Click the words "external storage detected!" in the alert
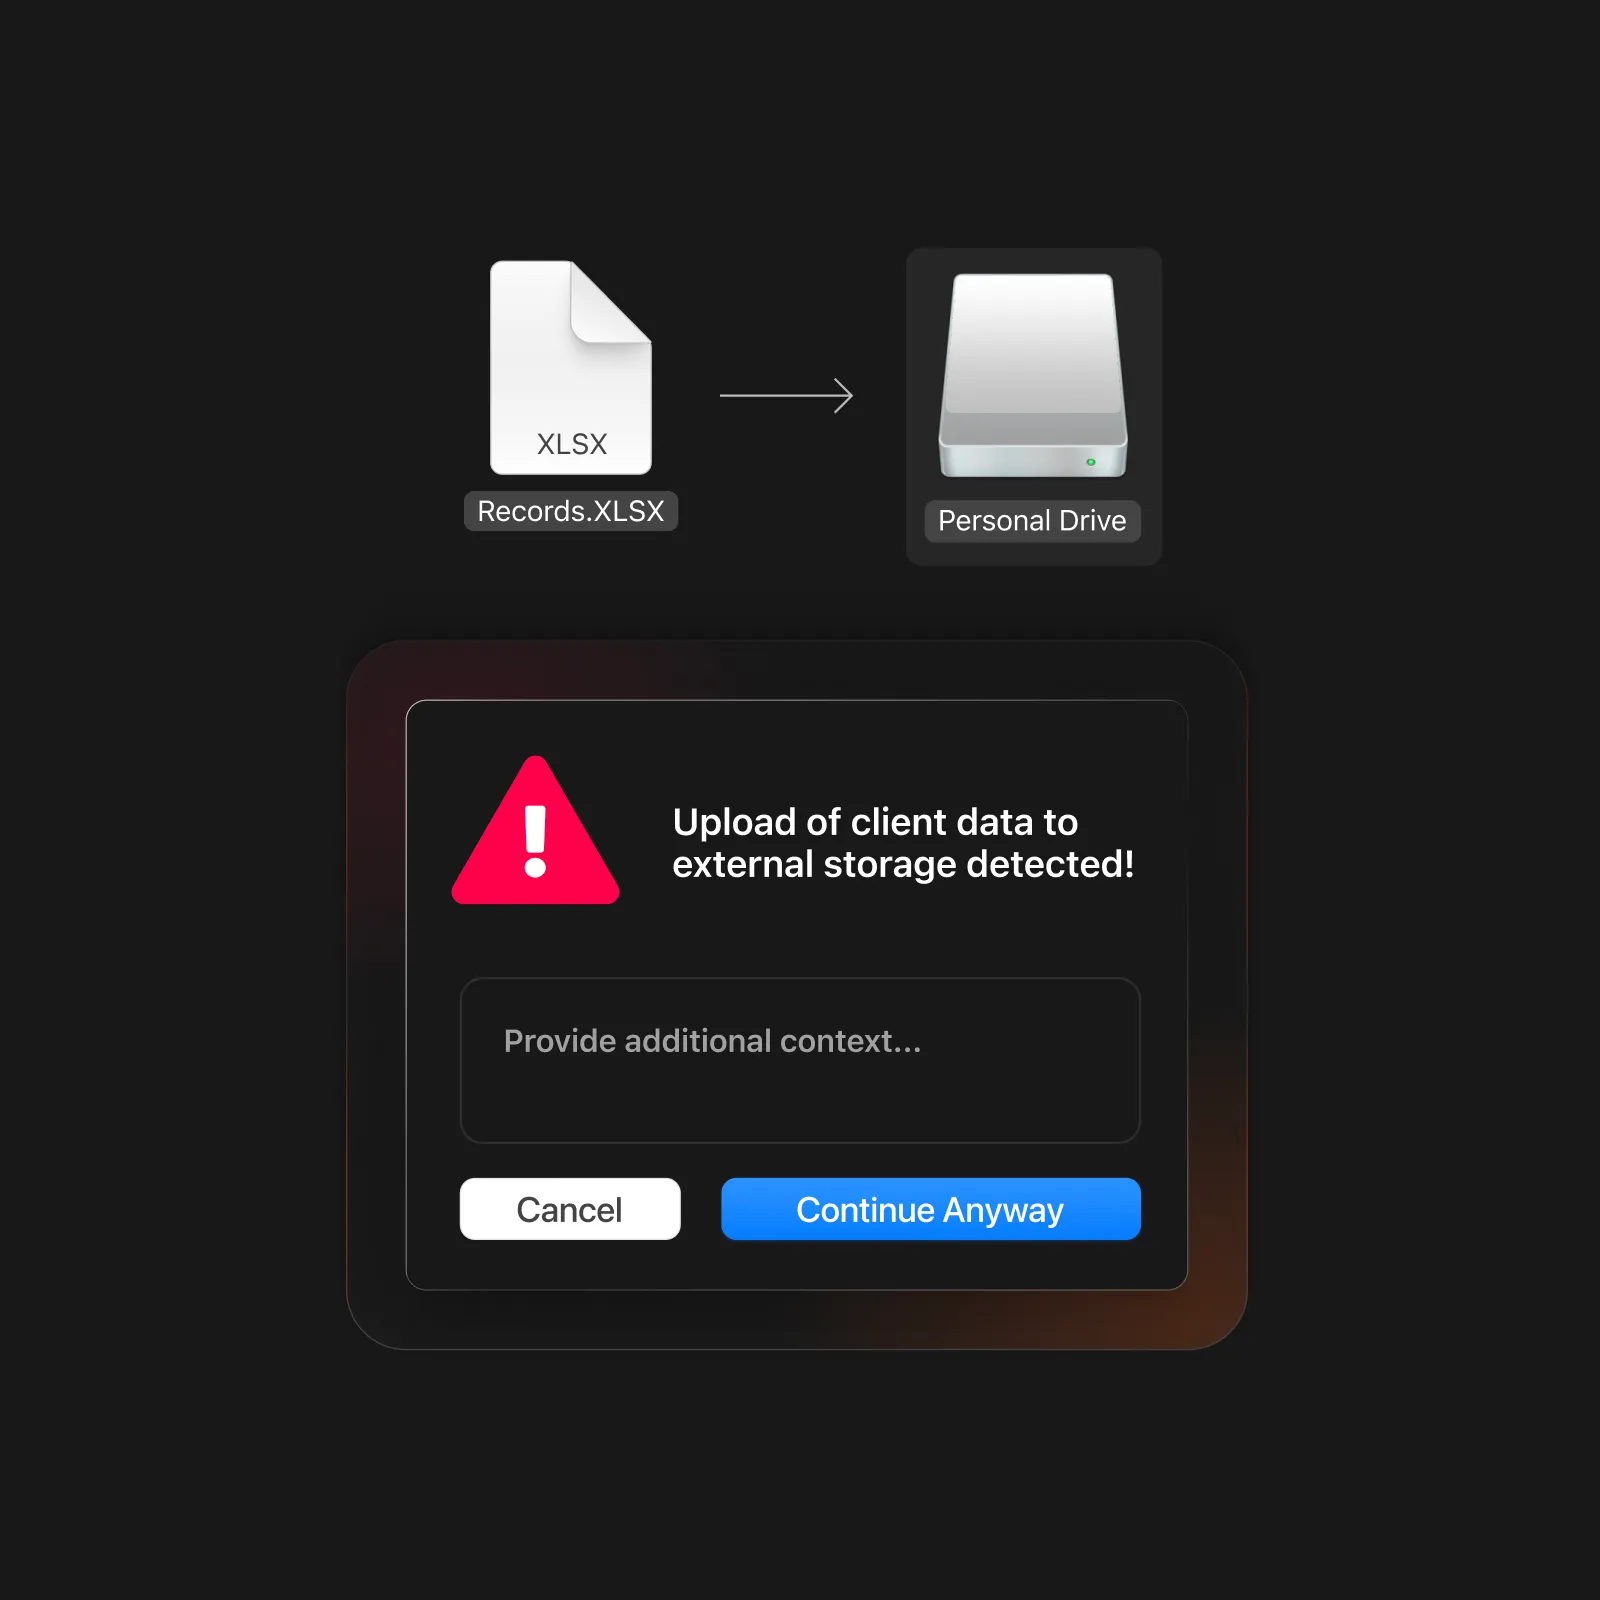The height and width of the screenshot is (1600, 1600). pyautogui.click(x=903, y=865)
